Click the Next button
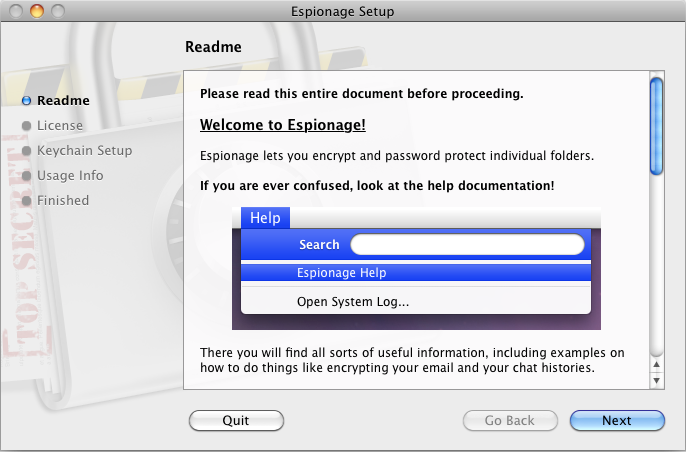 click(617, 420)
